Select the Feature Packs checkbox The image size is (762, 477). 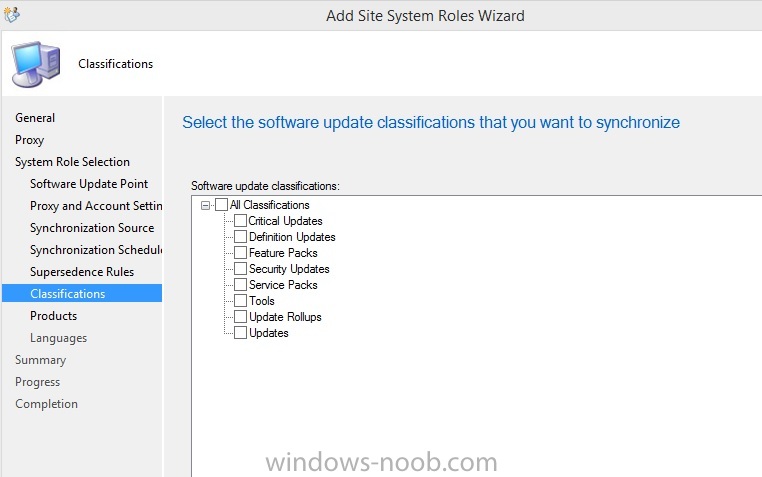[x=240, y=253]
